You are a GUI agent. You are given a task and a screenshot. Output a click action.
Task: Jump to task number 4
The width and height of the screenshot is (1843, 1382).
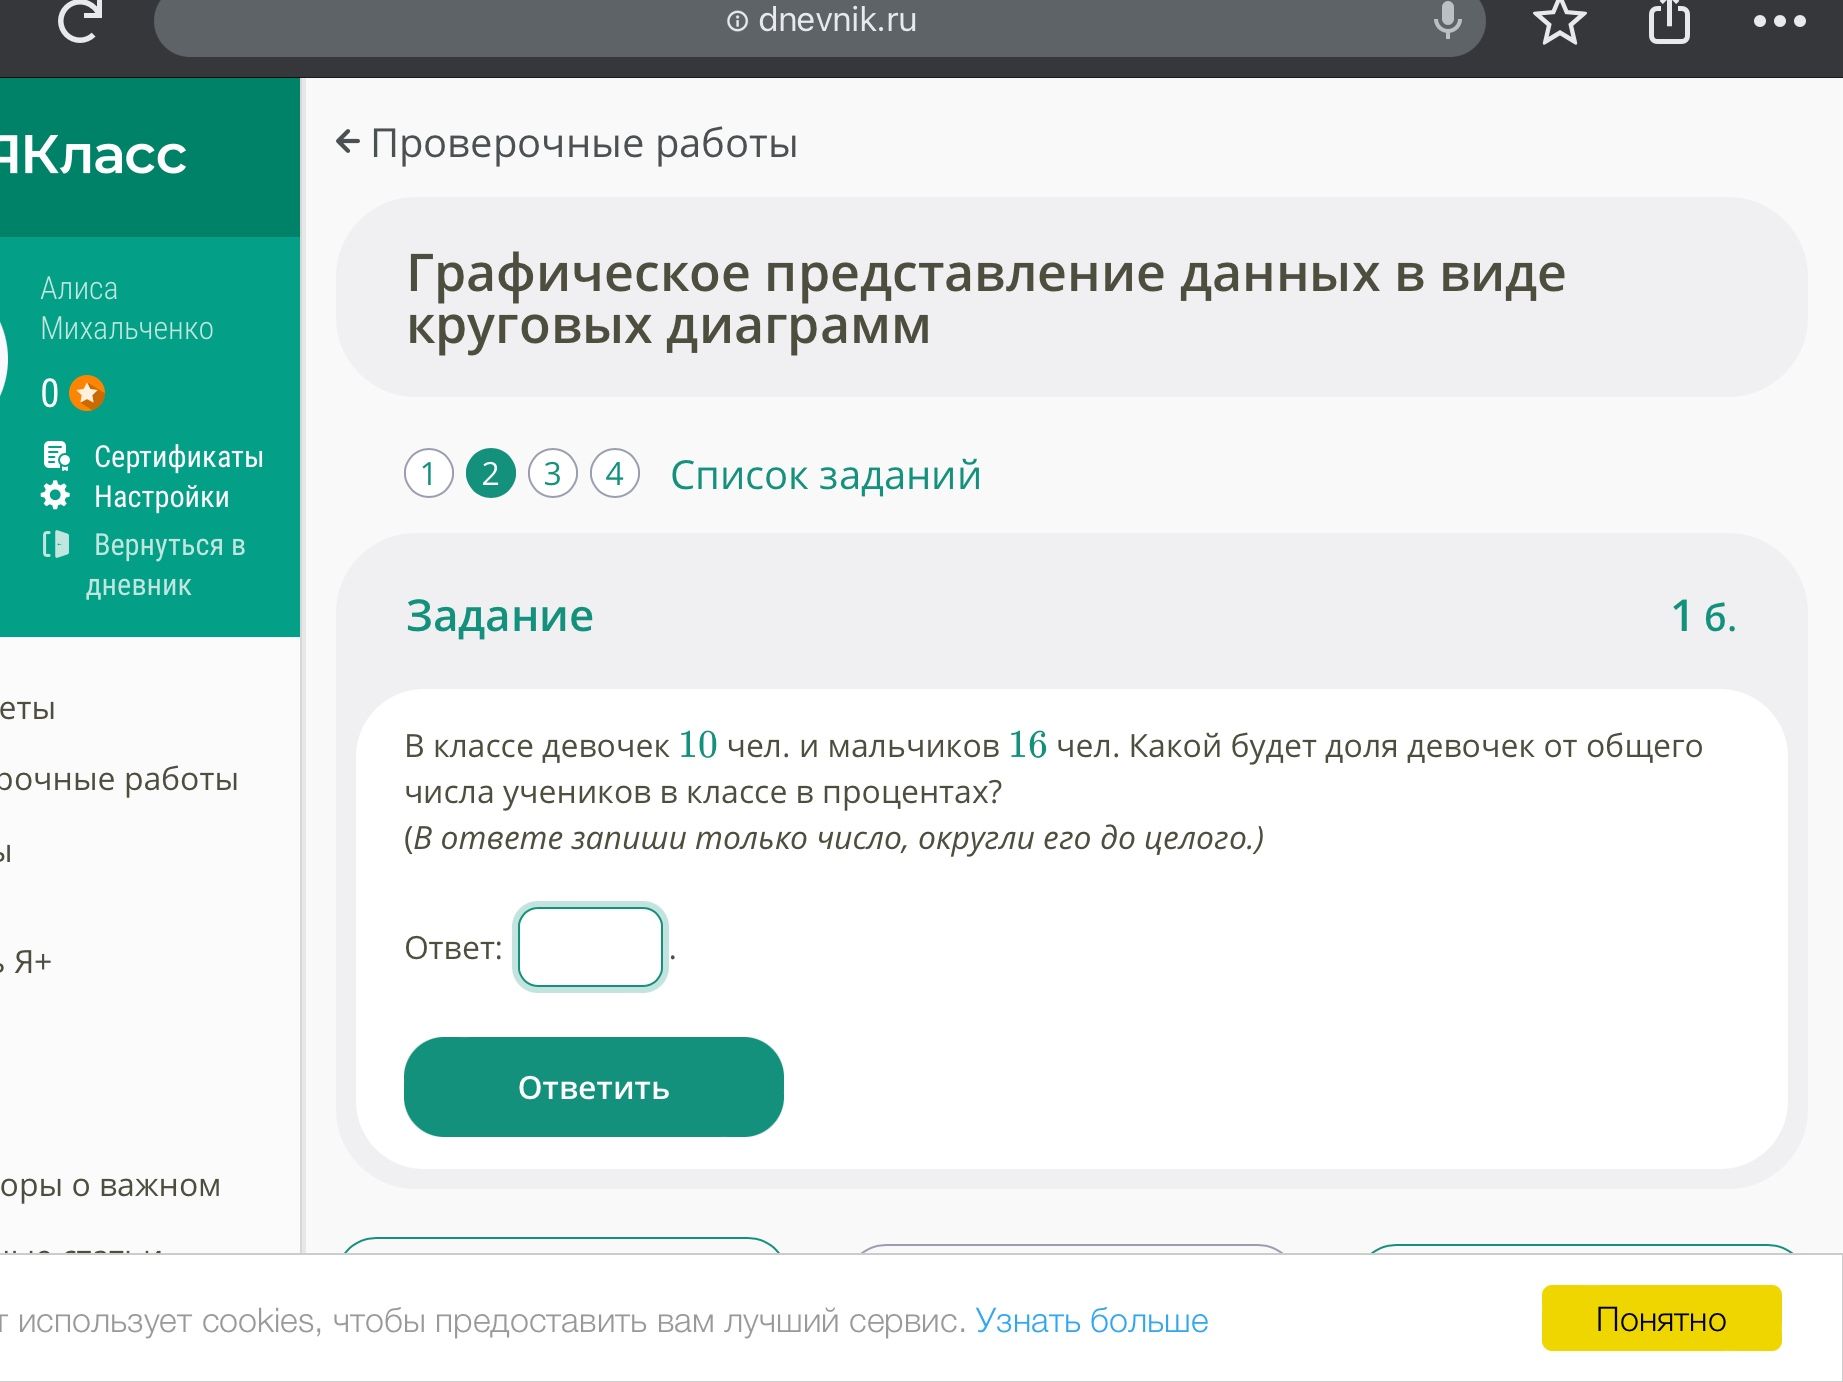(615, 473)
